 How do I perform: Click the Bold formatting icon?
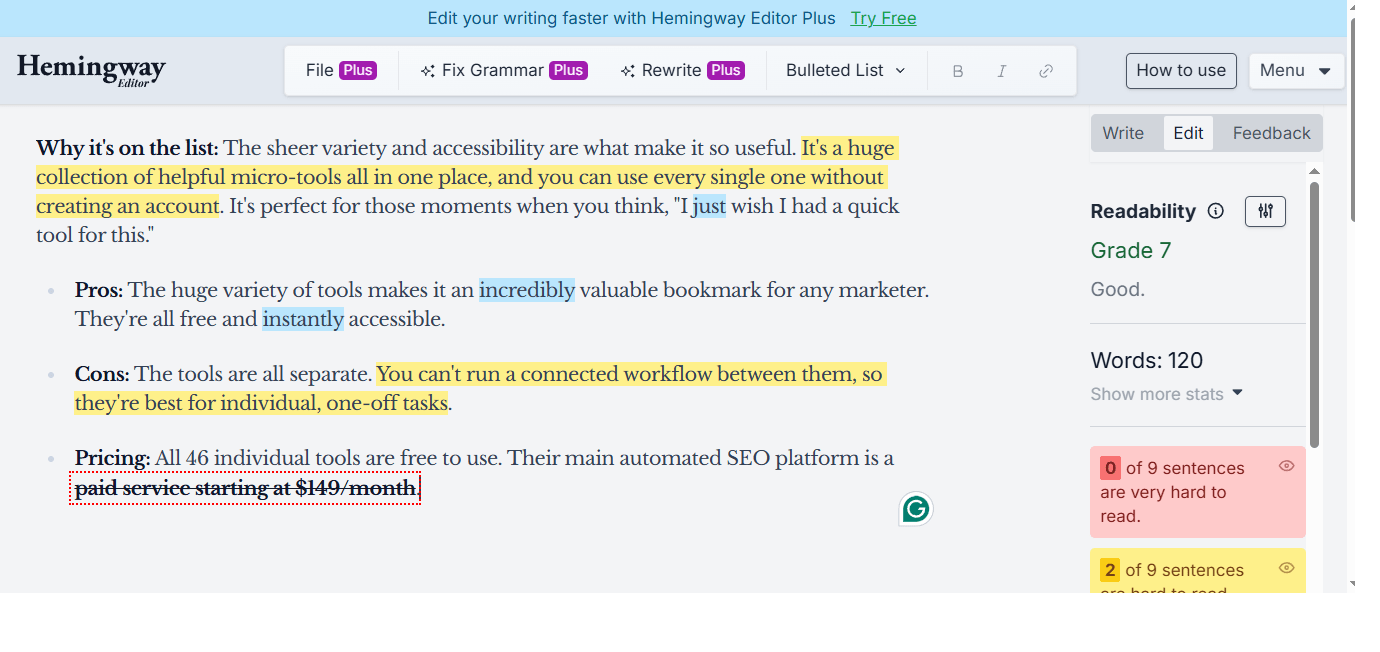pos(958,71)
